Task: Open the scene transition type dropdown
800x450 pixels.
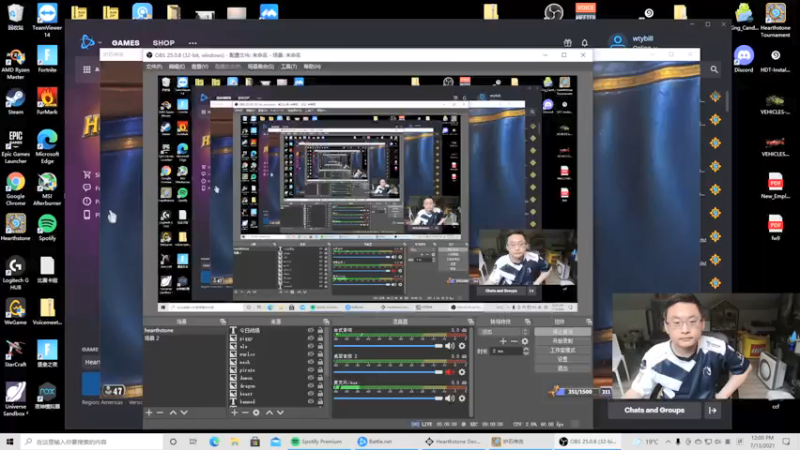Action: click(x=503, y=331)
